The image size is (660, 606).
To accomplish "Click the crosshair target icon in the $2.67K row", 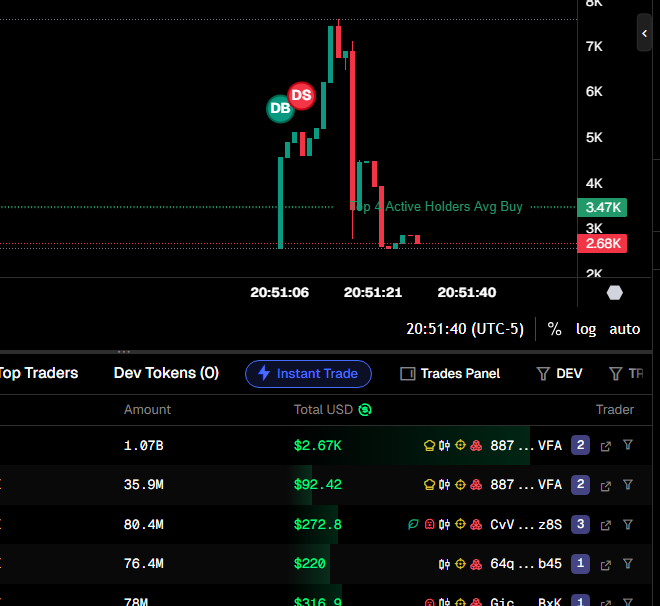I will [x=460, y=445].
